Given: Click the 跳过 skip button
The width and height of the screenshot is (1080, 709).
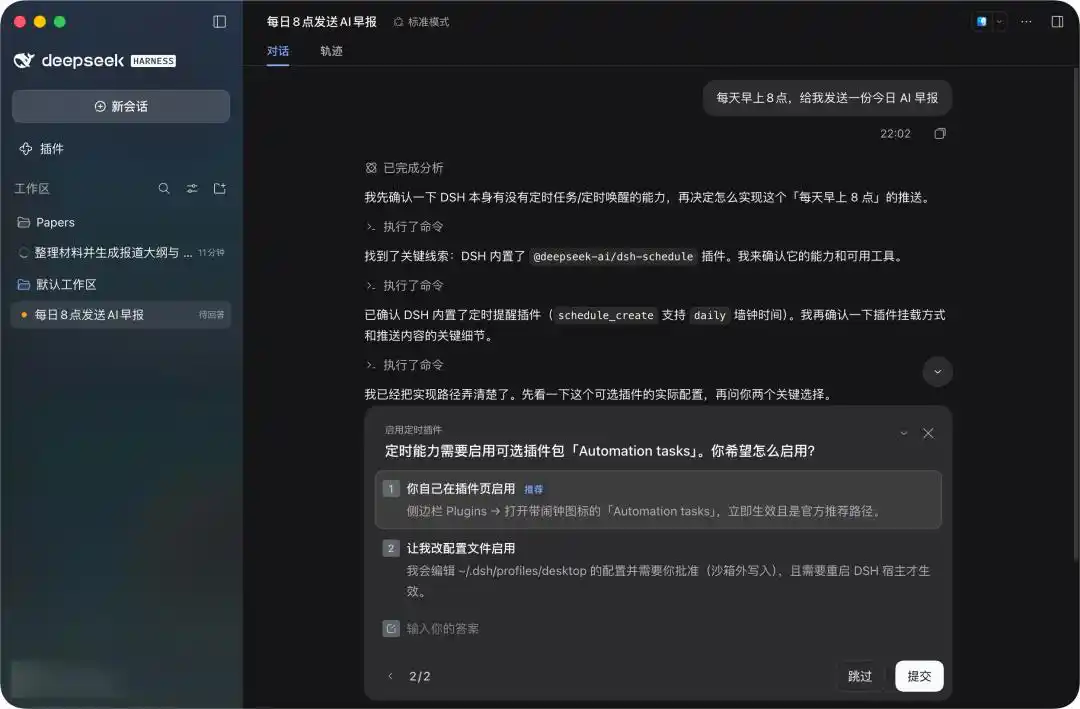Looking at the screenshot, I should [860, 676].
